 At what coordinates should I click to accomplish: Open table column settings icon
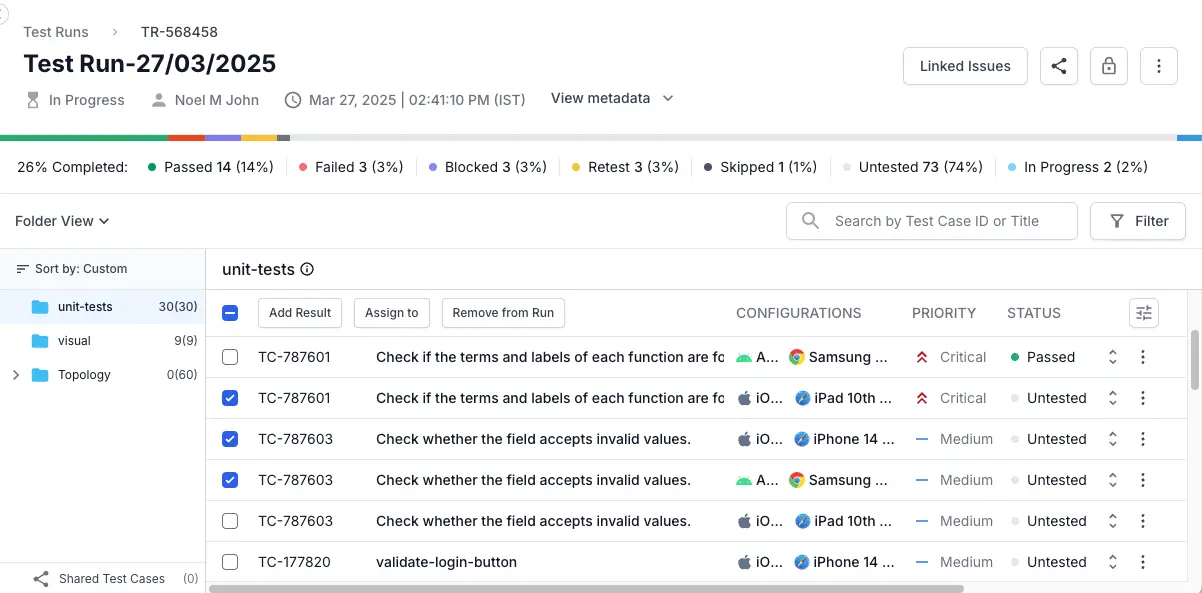1144,313
